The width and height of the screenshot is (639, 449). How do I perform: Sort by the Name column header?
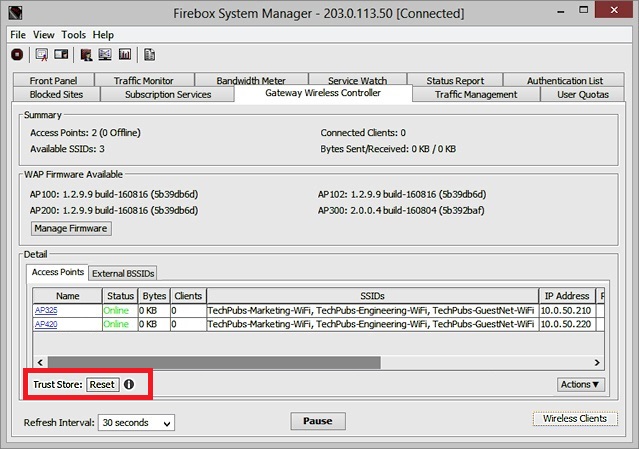point(67,296)
